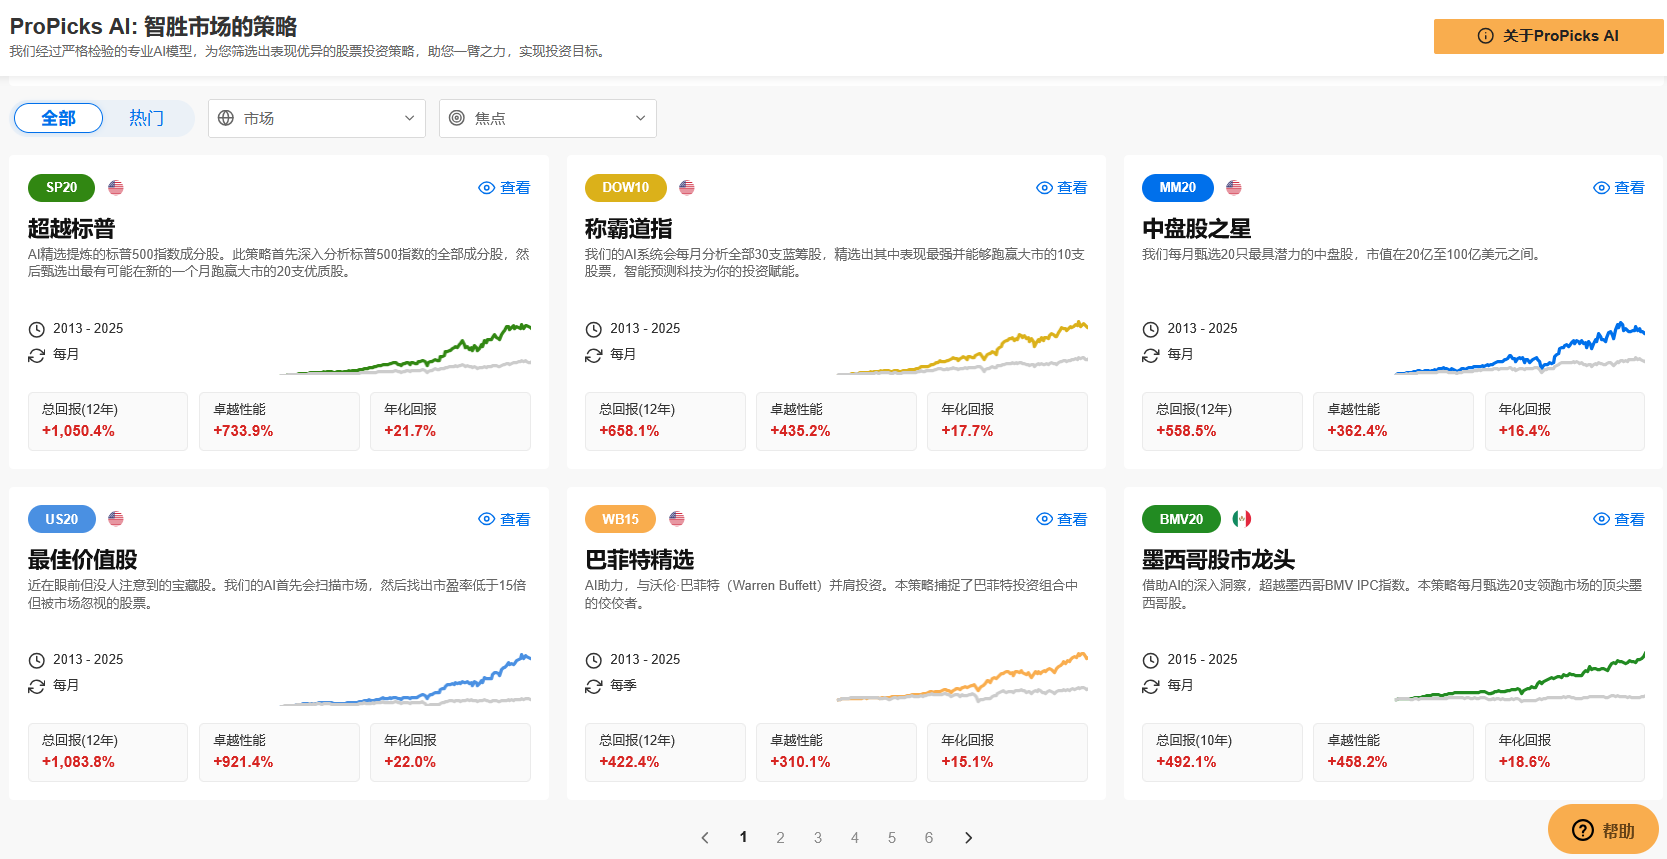The width and height of the screenshot is (1667, 859).
Task: Click the 超越标普 performance chart
Action: [x=405, y=348]
